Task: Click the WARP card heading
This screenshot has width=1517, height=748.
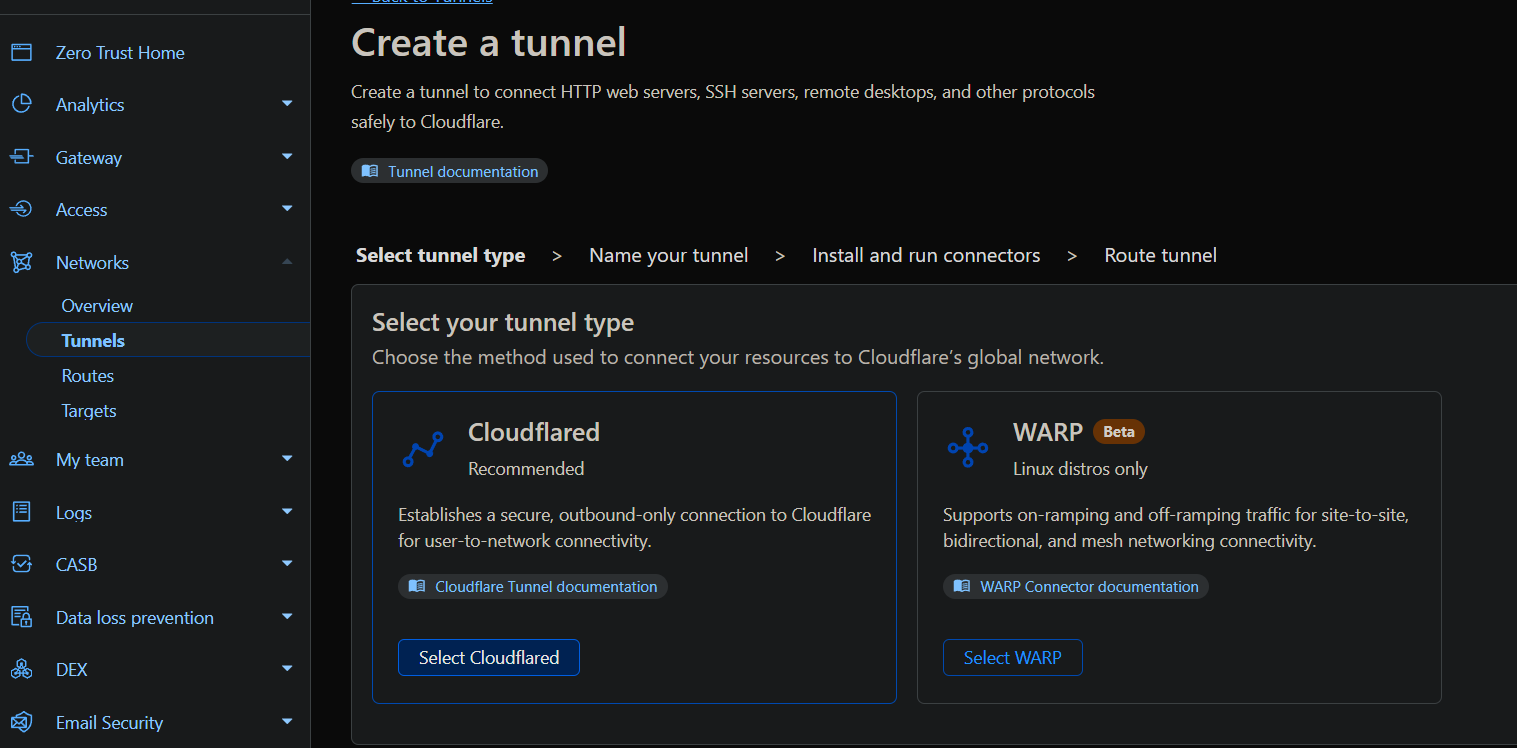Action: click(x=1048, y=432)
